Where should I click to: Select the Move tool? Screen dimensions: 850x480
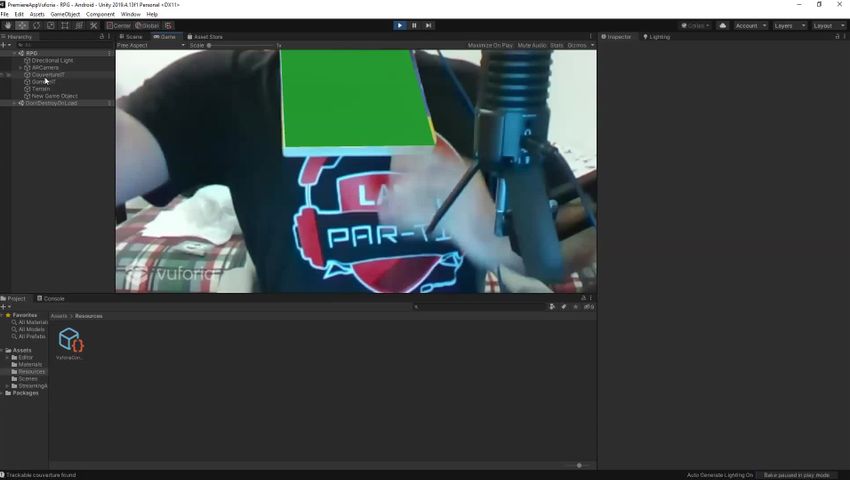[x=22, y=25]
